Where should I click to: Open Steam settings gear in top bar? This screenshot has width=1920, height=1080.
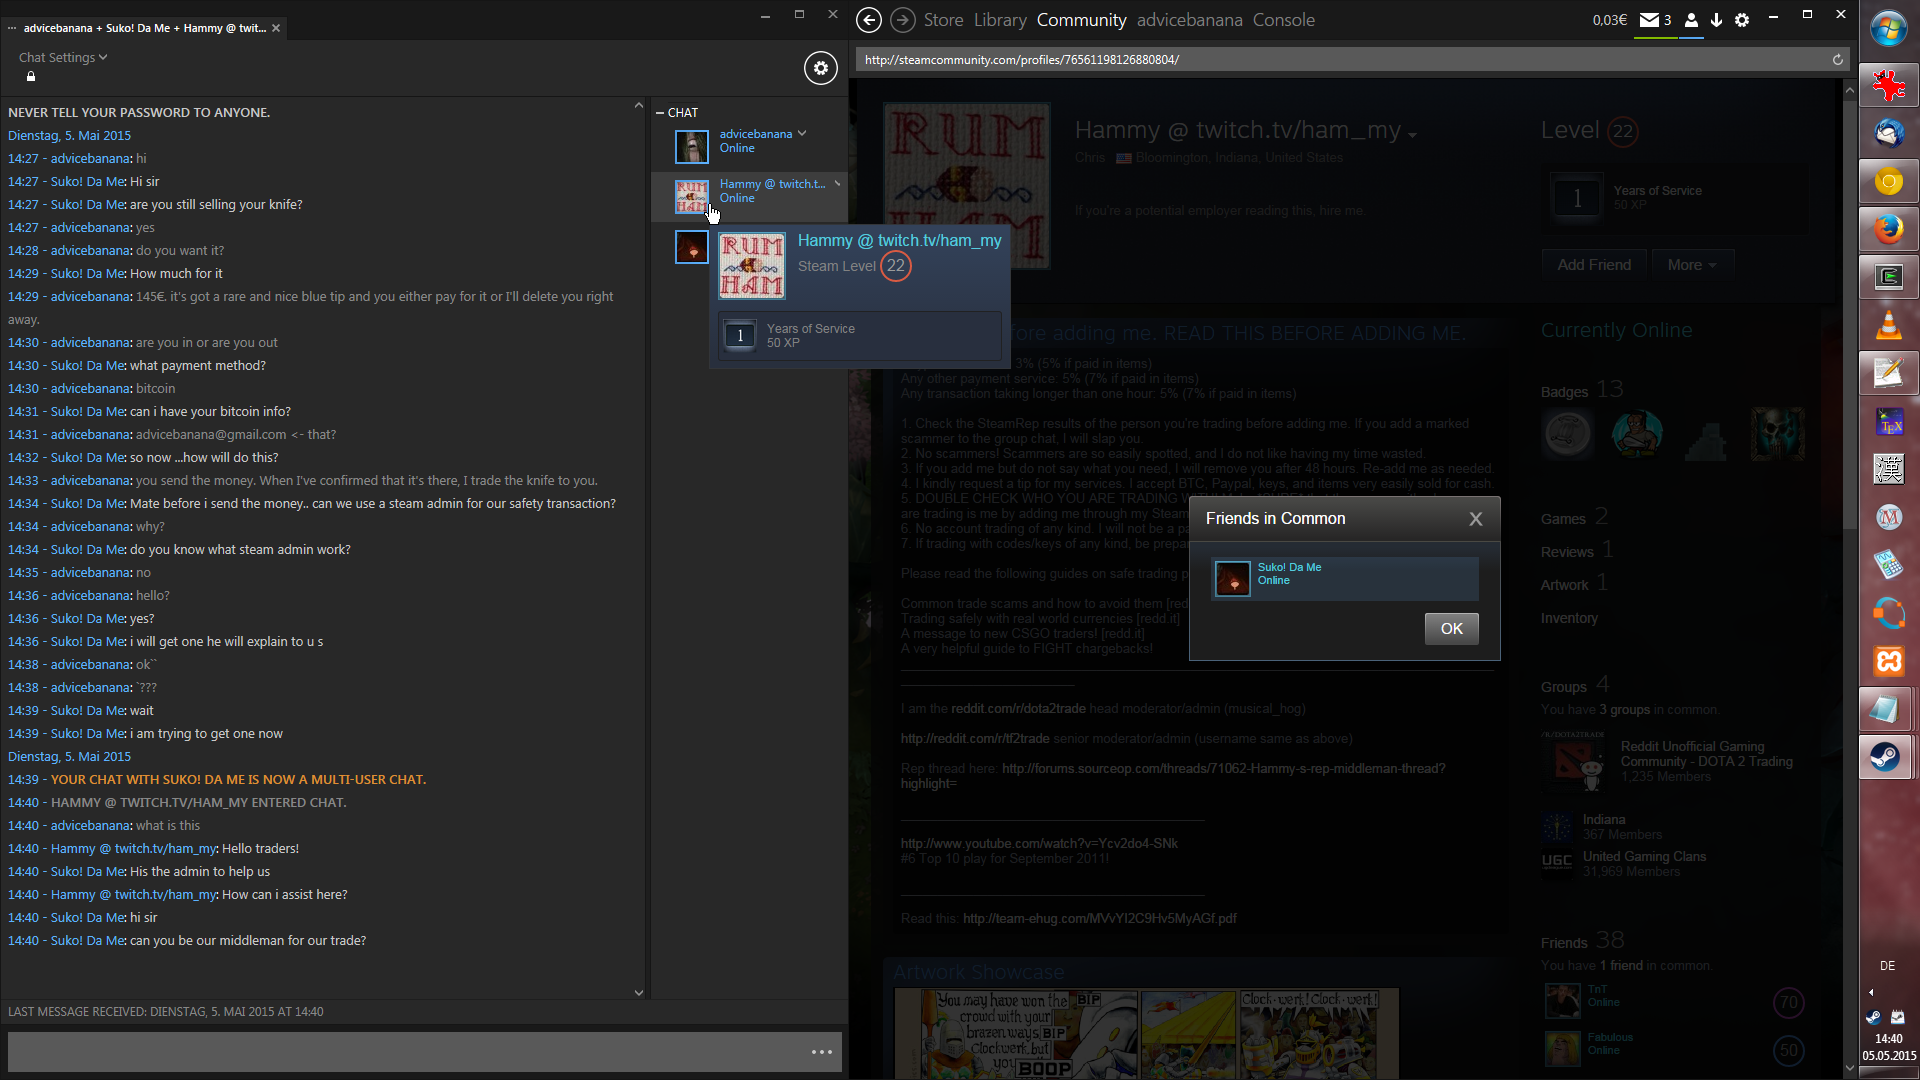[1742, 20]
